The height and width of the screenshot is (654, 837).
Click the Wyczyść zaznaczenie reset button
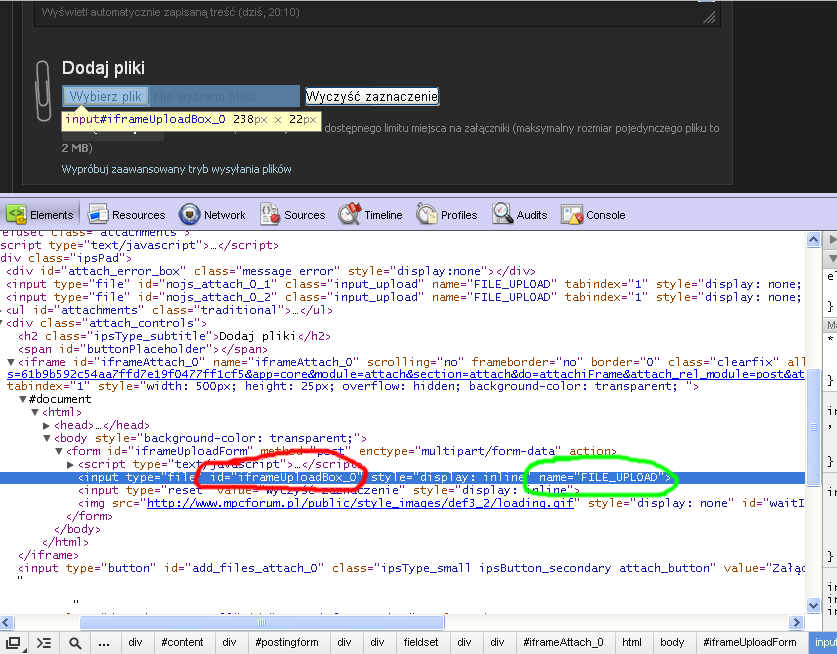pyautogui.click(x=372, y=97)
